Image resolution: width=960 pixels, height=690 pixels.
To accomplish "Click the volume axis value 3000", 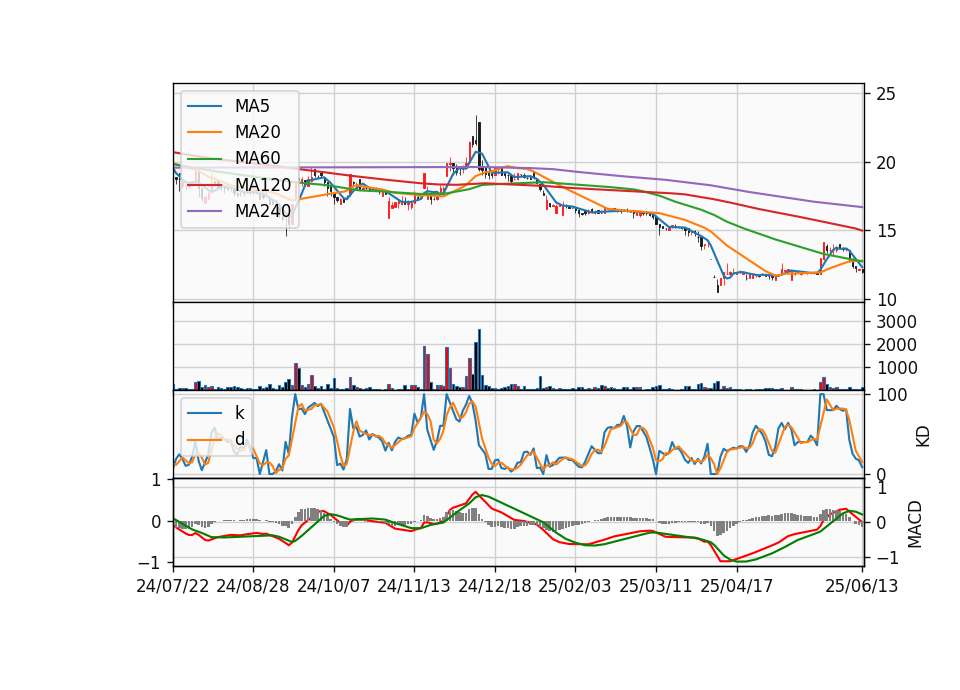I will 896,322.
